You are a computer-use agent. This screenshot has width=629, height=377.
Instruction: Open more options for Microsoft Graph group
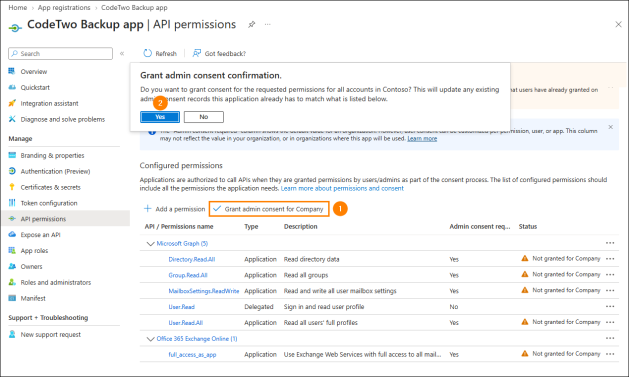[x=610, y=243]
